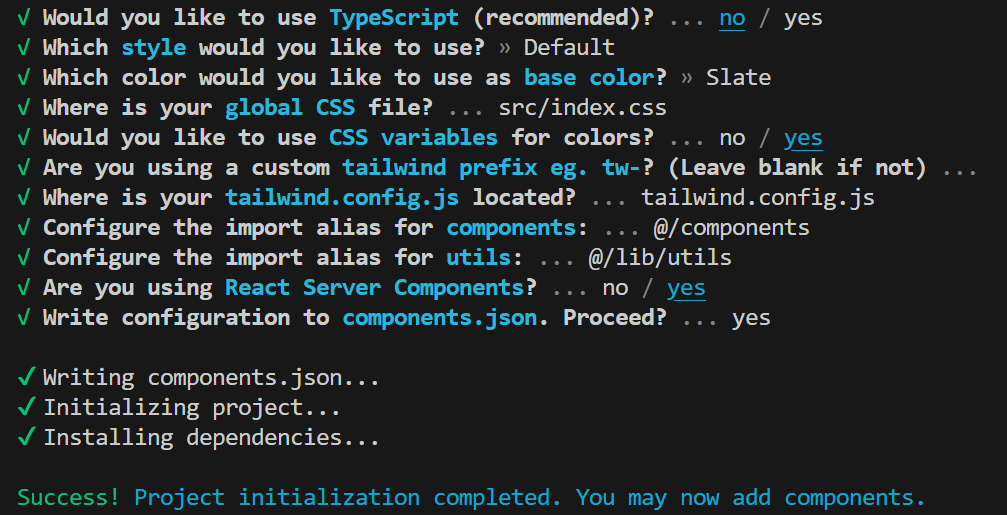Click 'React Server Components' highlighted text
This screenshot has width=1007, height=515.
click(x=374, y=288)
